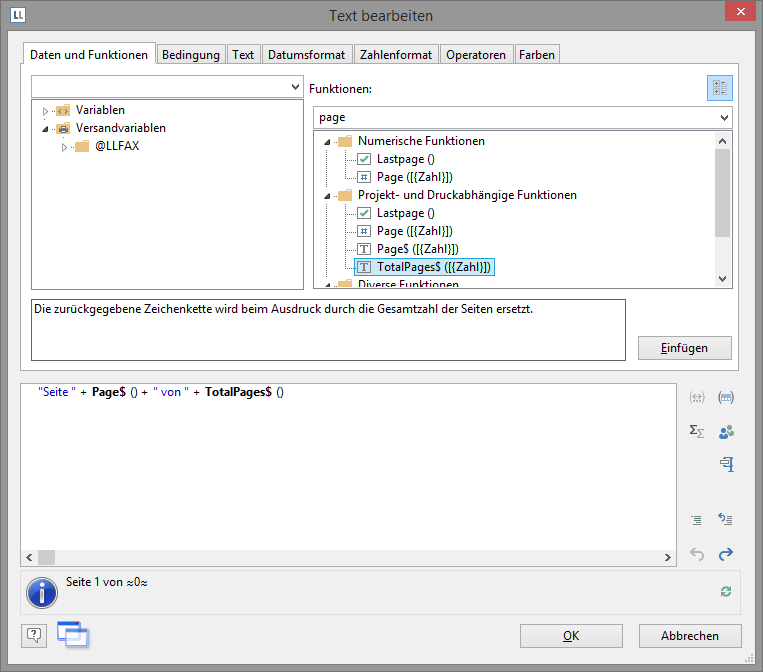The image size is (763, 672).
Task: Click the green refresh preview icon
Action: (x=726, y=592)
